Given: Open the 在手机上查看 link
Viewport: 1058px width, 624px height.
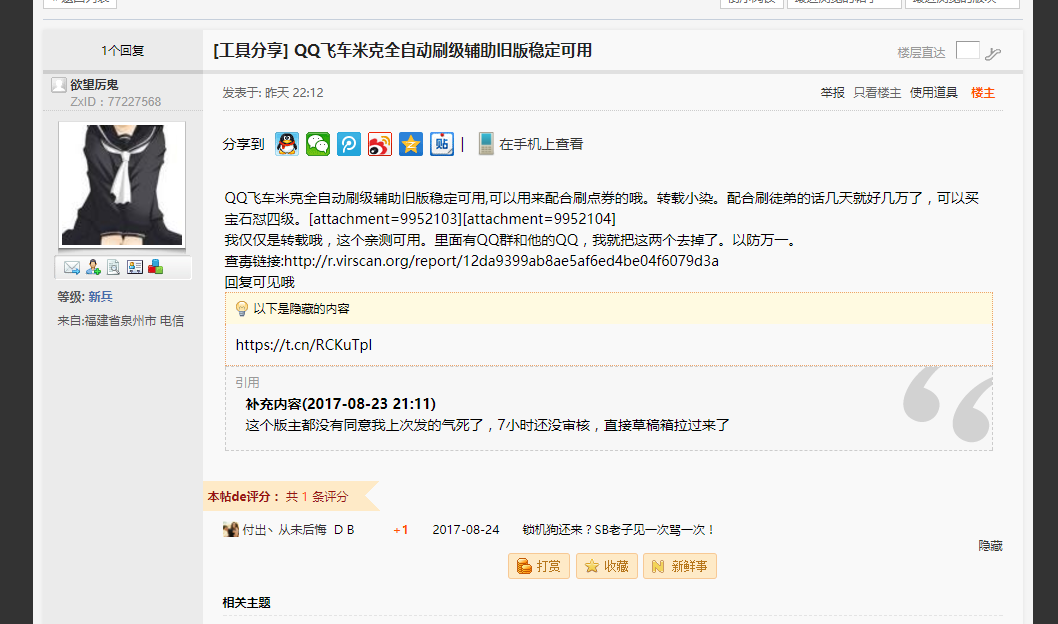Looking at the screenshot, I should (x=541, y=144).
